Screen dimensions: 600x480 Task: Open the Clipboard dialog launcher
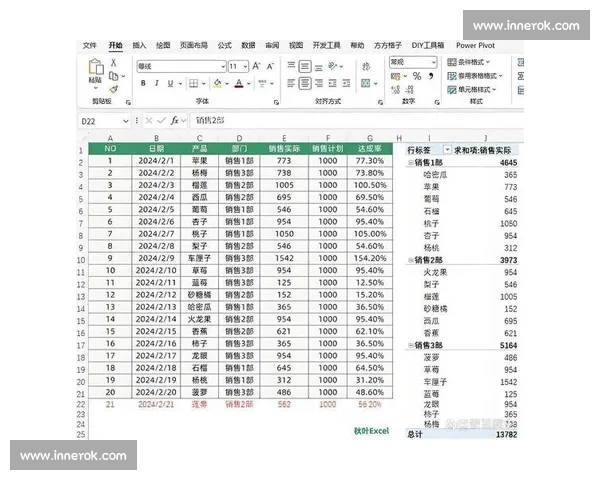pos(128,102)
